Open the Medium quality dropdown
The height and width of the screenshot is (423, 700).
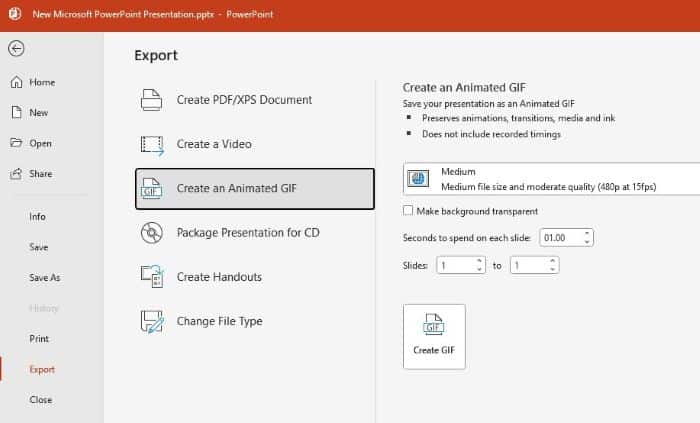pyautogui.click(x=552, y=179)
